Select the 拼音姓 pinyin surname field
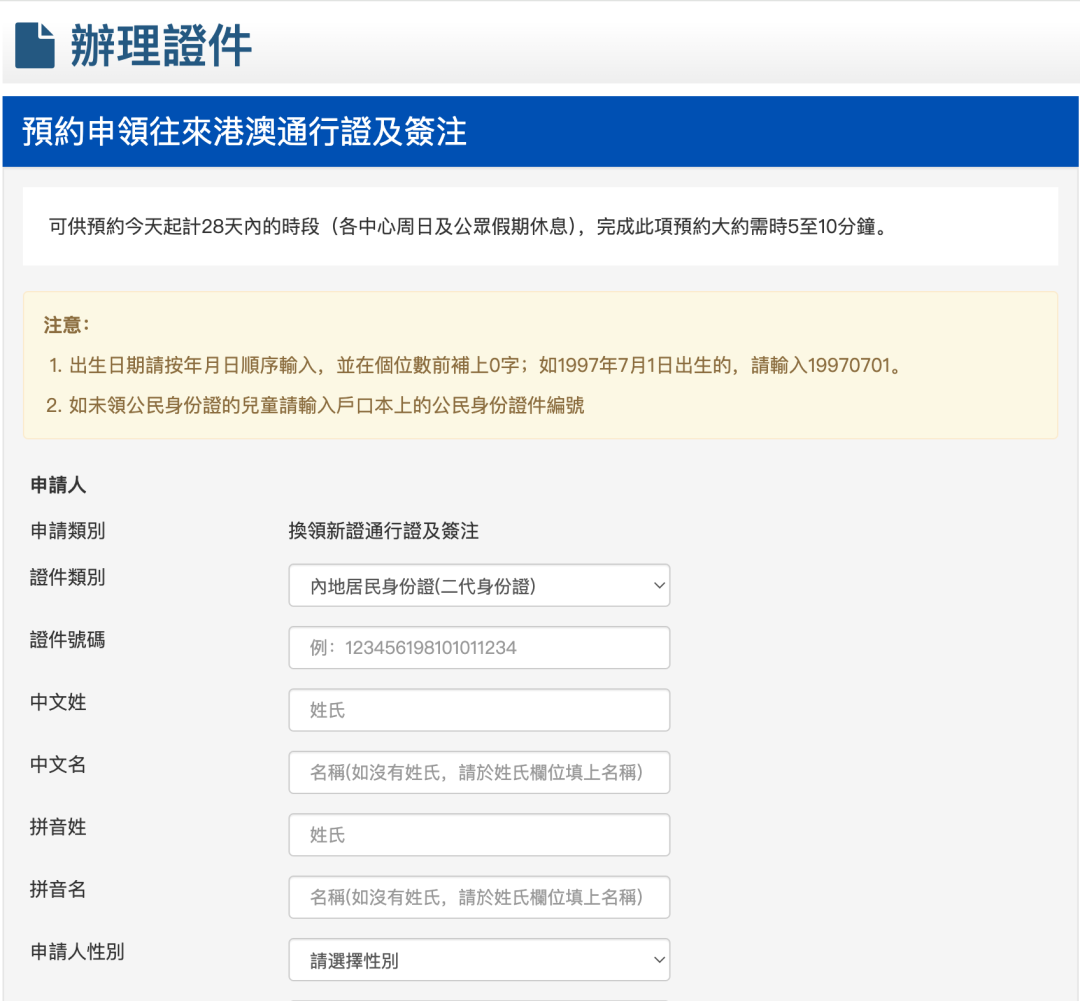 coord(478,834)
